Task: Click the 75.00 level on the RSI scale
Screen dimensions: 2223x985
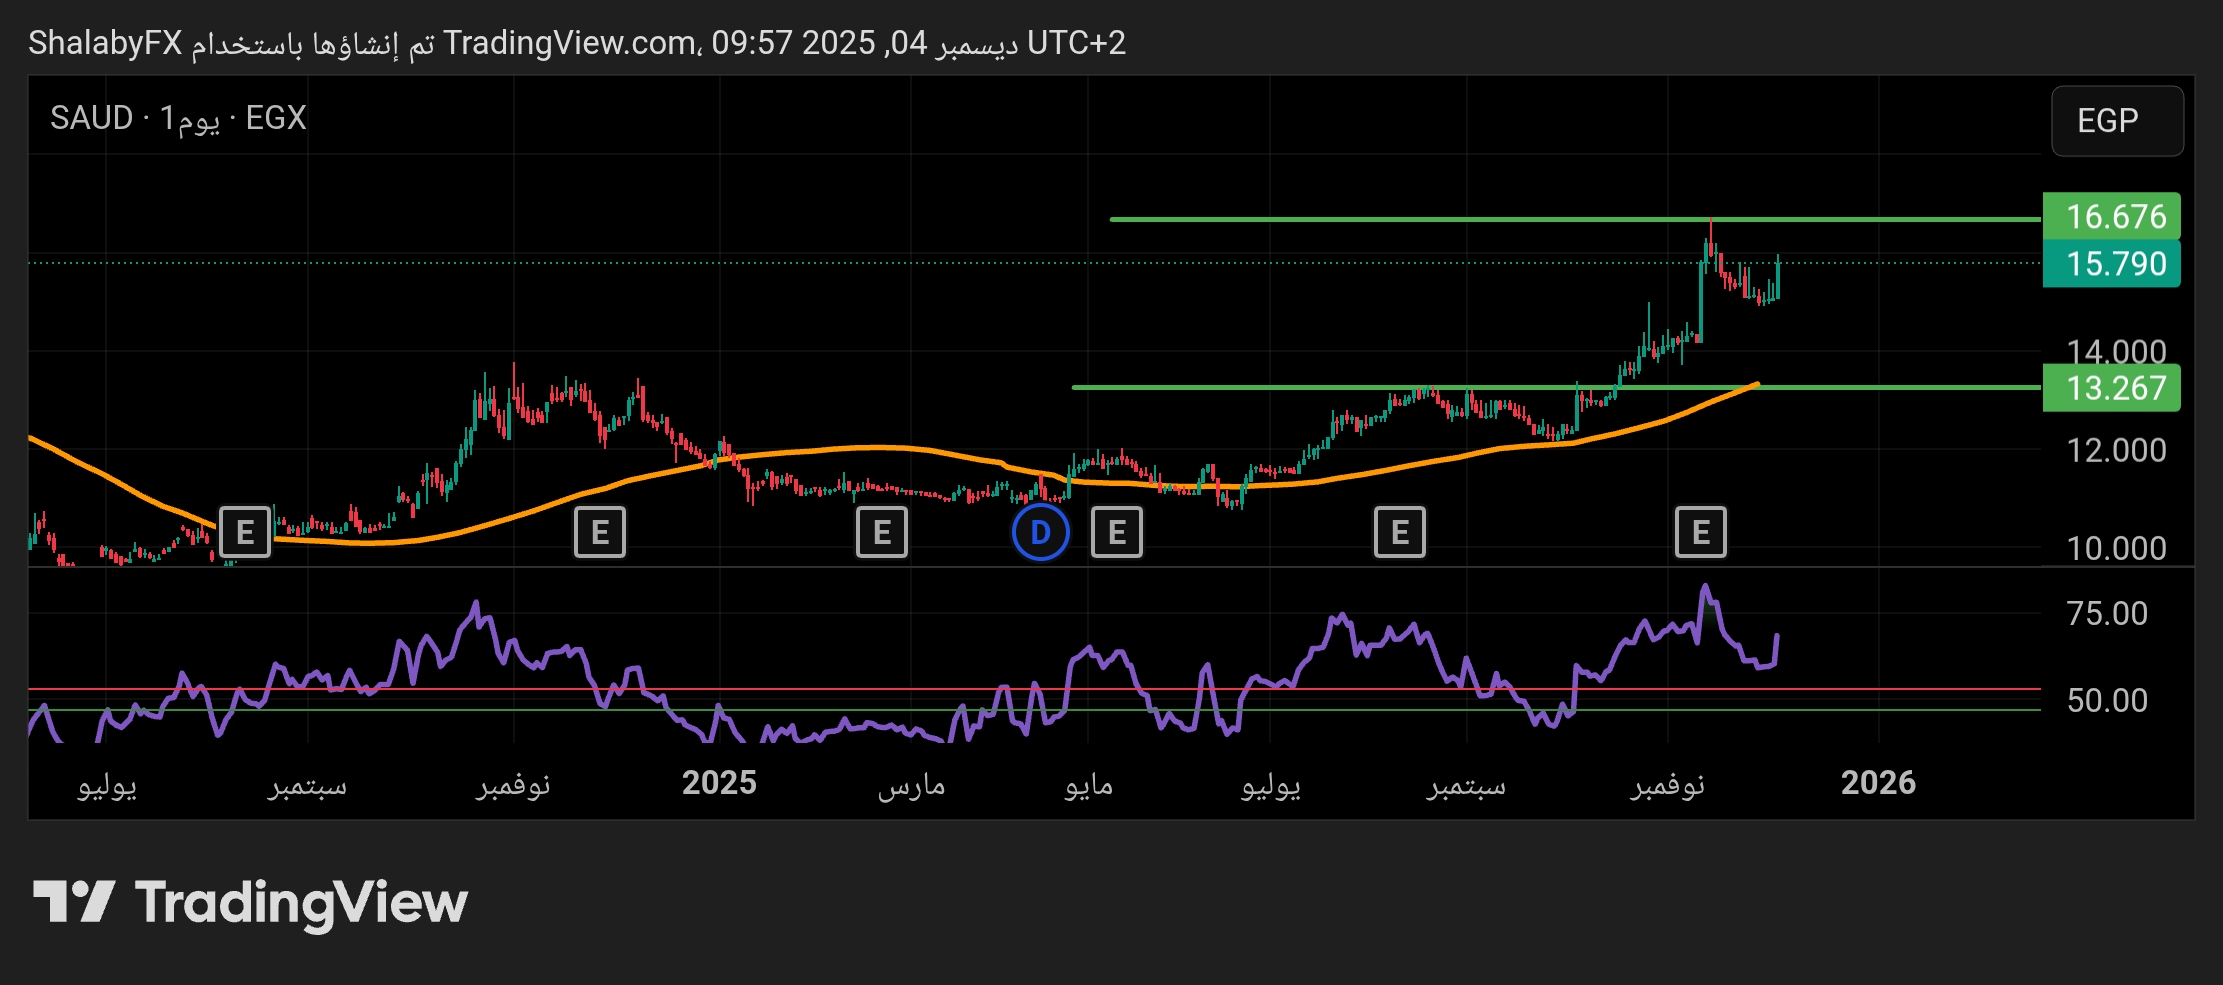Action: coord(2107,613)
